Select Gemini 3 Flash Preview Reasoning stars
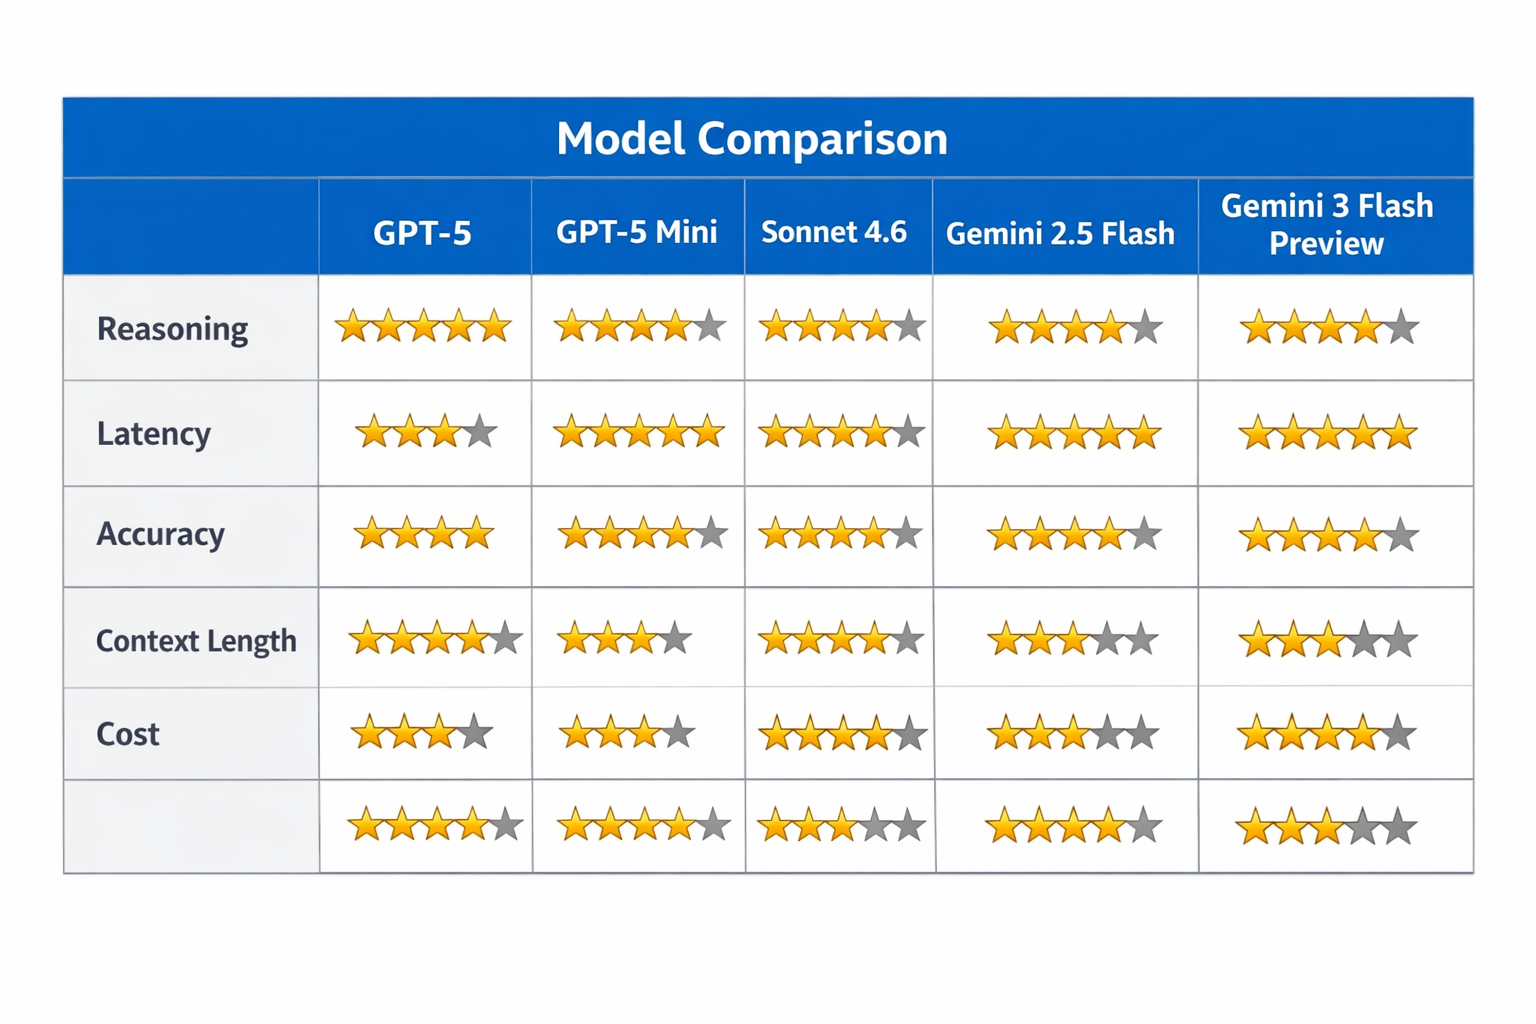1536x1024 pixels. pos(1329,327)
